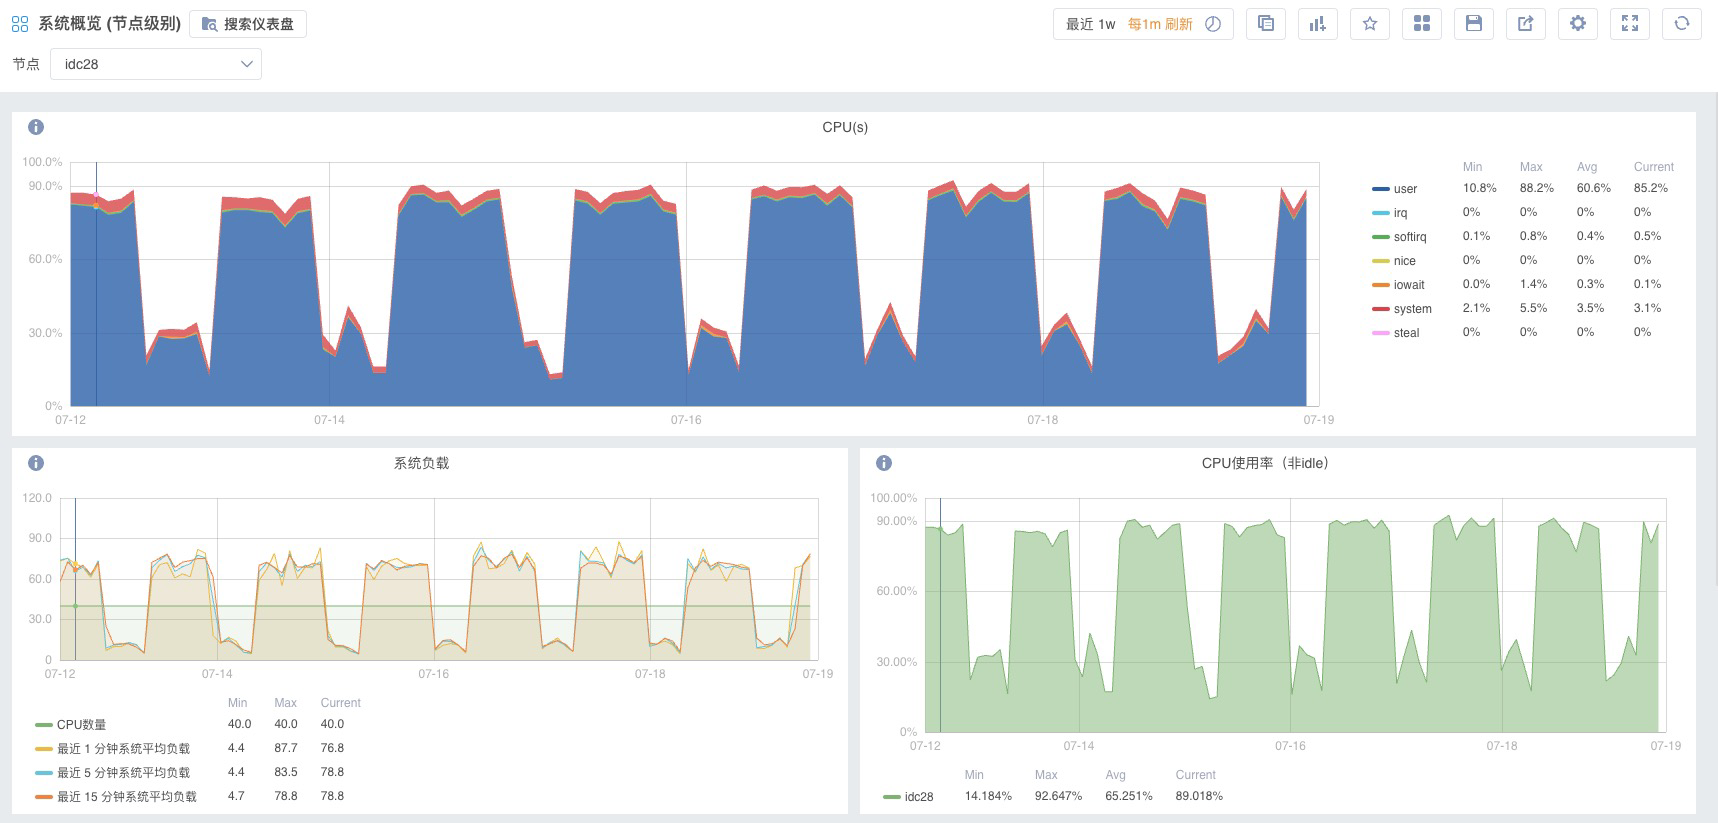Open the 最近 1w time range picker
This screenshot has height=823, width=1718.
1090,24
